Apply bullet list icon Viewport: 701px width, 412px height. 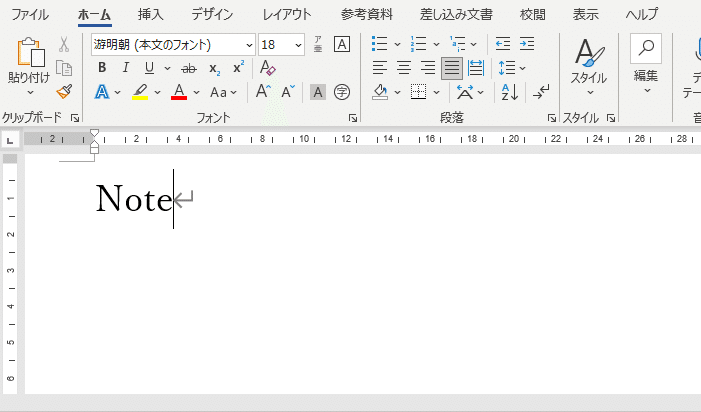[x=379, y=44]
